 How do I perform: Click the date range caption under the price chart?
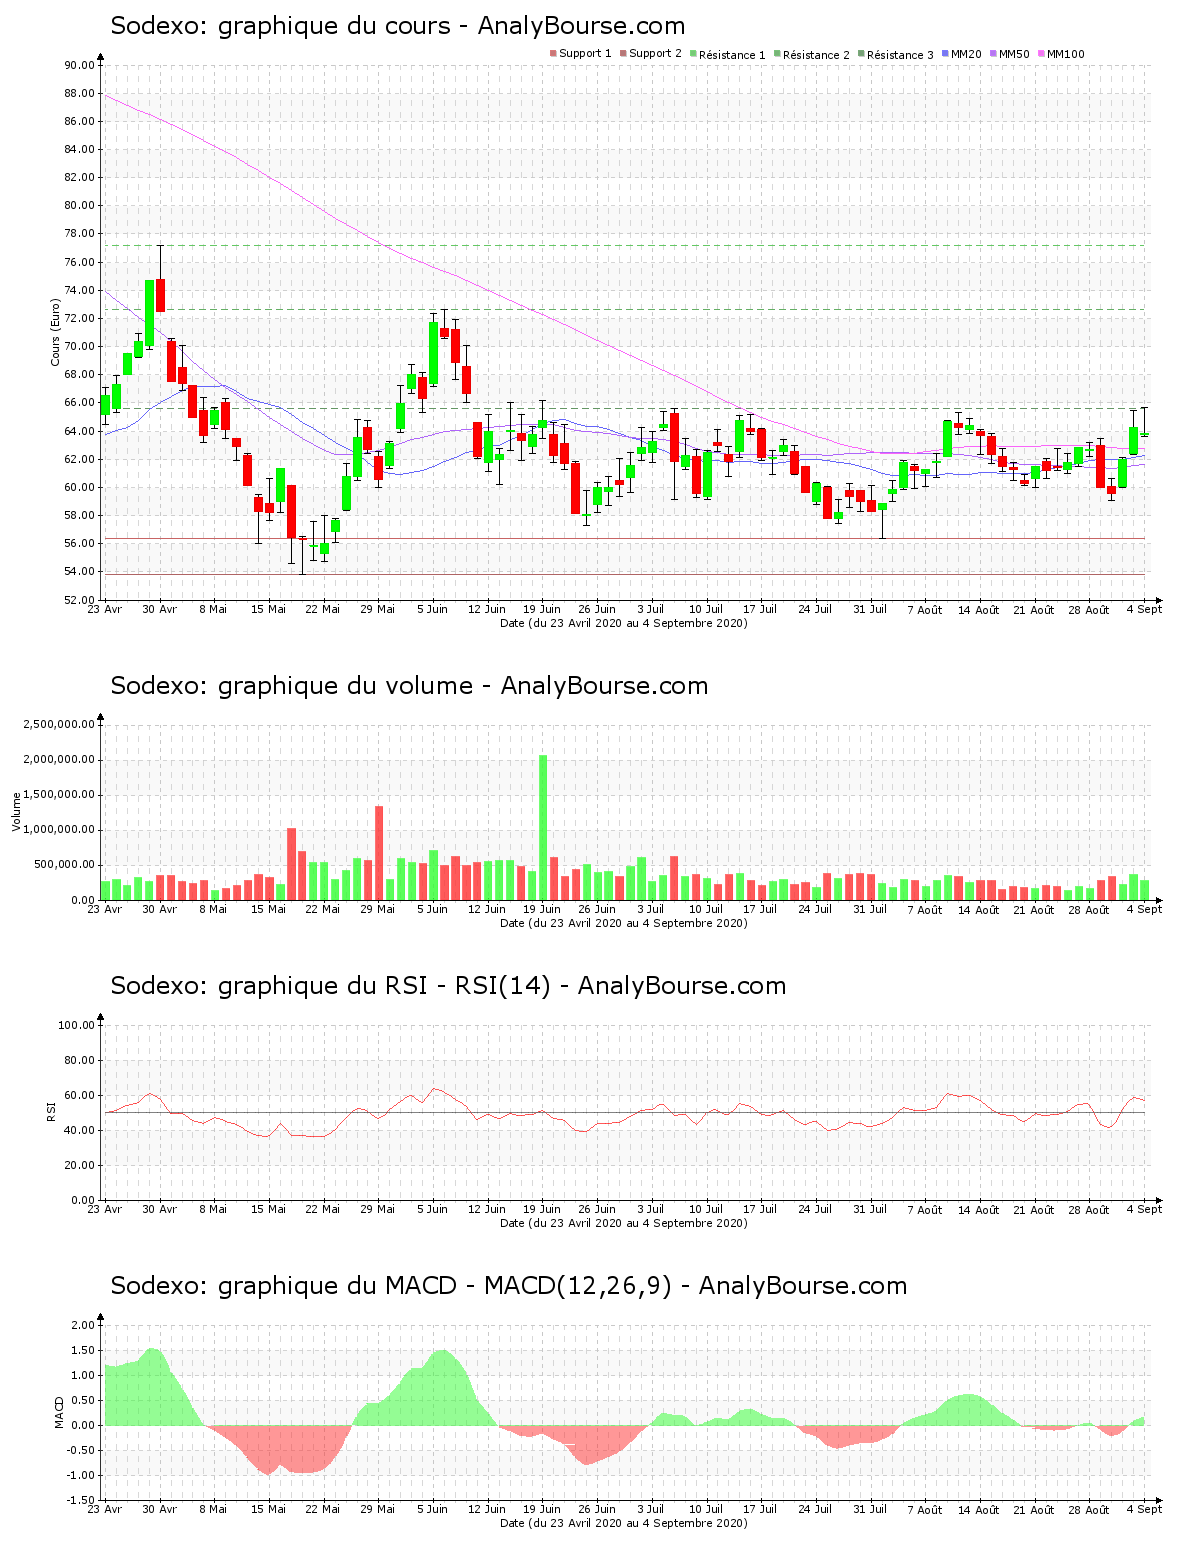[623, 623]
